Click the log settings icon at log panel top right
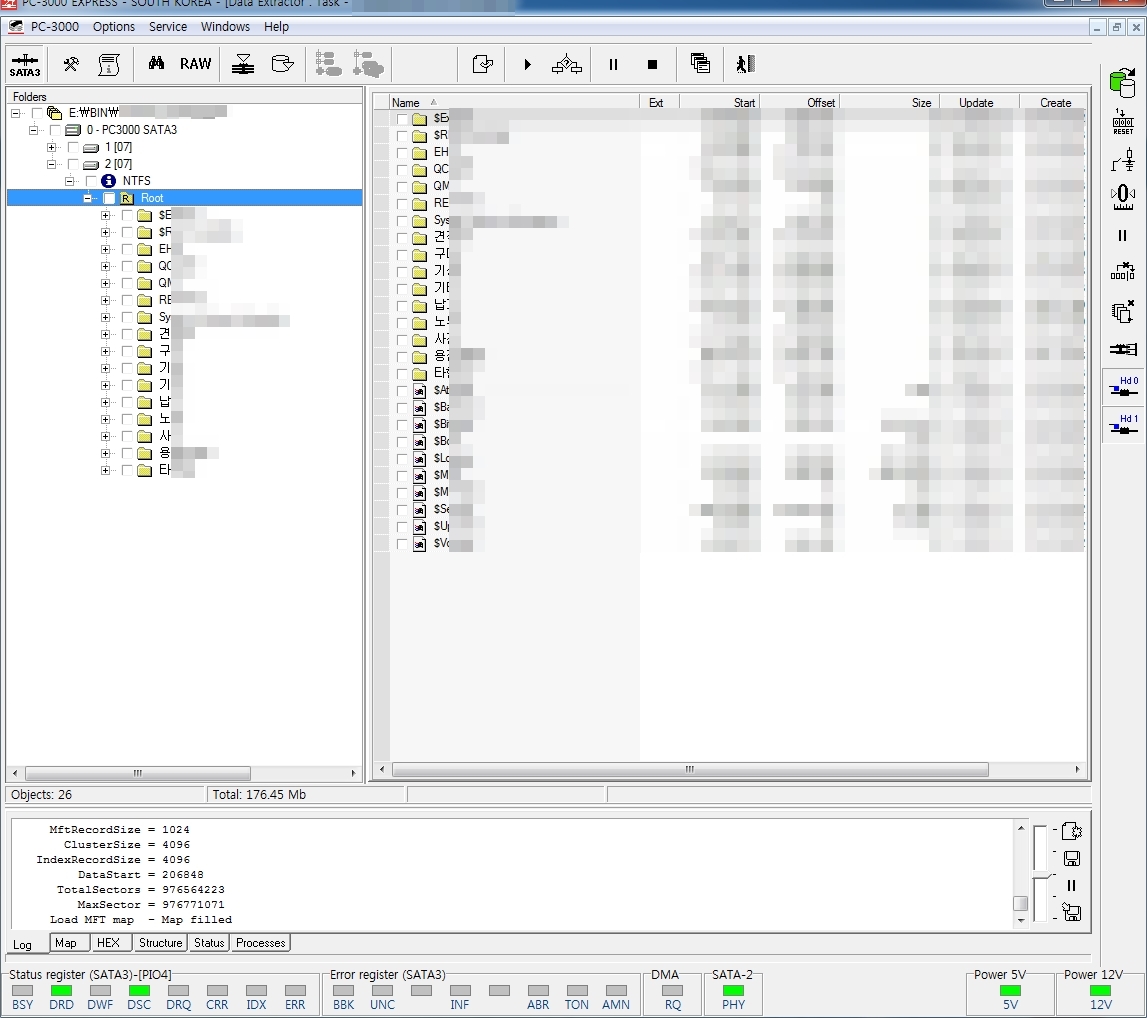Screen dimensions: 1147x1018 click(1072, 832)
